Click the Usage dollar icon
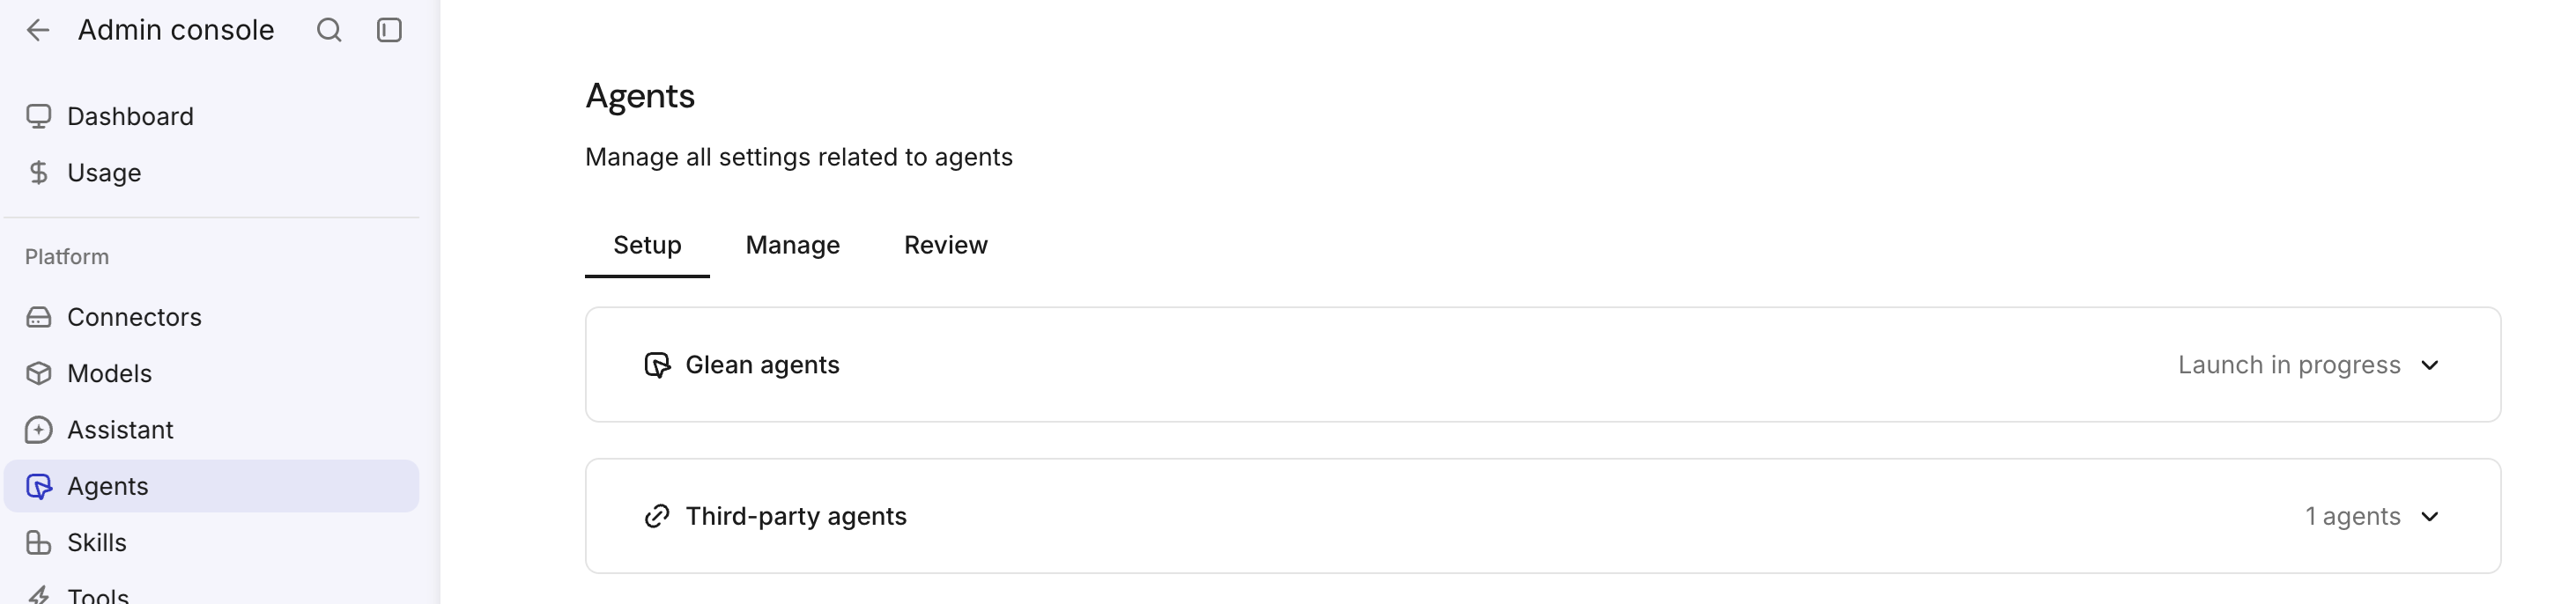Image resolution: width=2576 pixels, height=604 pixels. pyautogui.click(x=38, y=173)
